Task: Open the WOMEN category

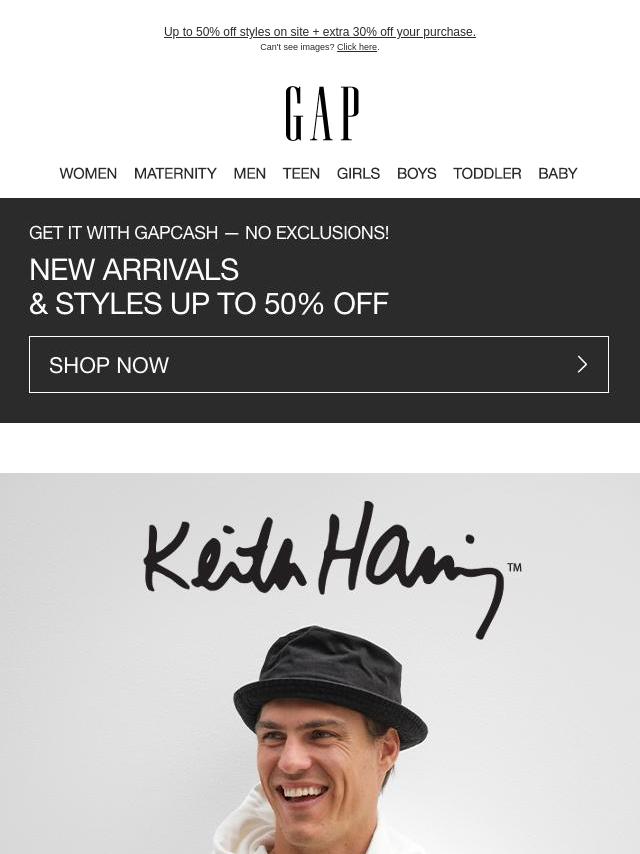Action: coord(88,173)
